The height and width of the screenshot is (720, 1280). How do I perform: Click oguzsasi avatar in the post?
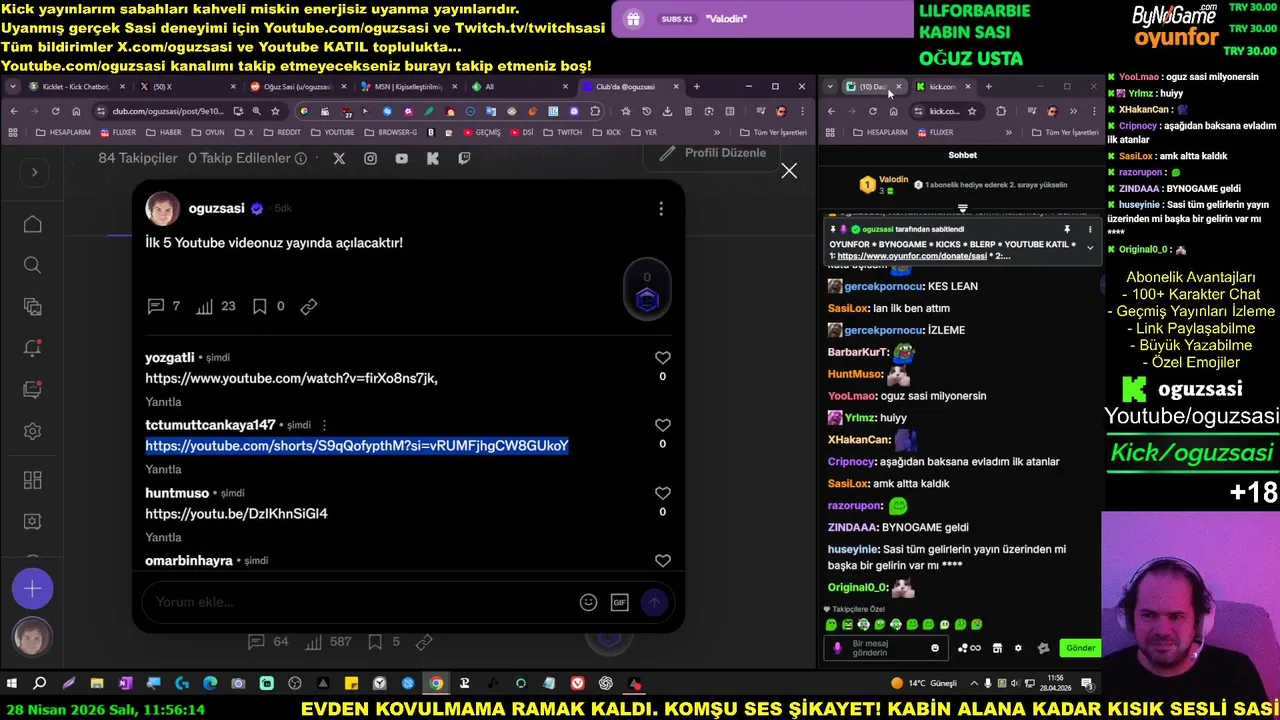coord(163,209)
